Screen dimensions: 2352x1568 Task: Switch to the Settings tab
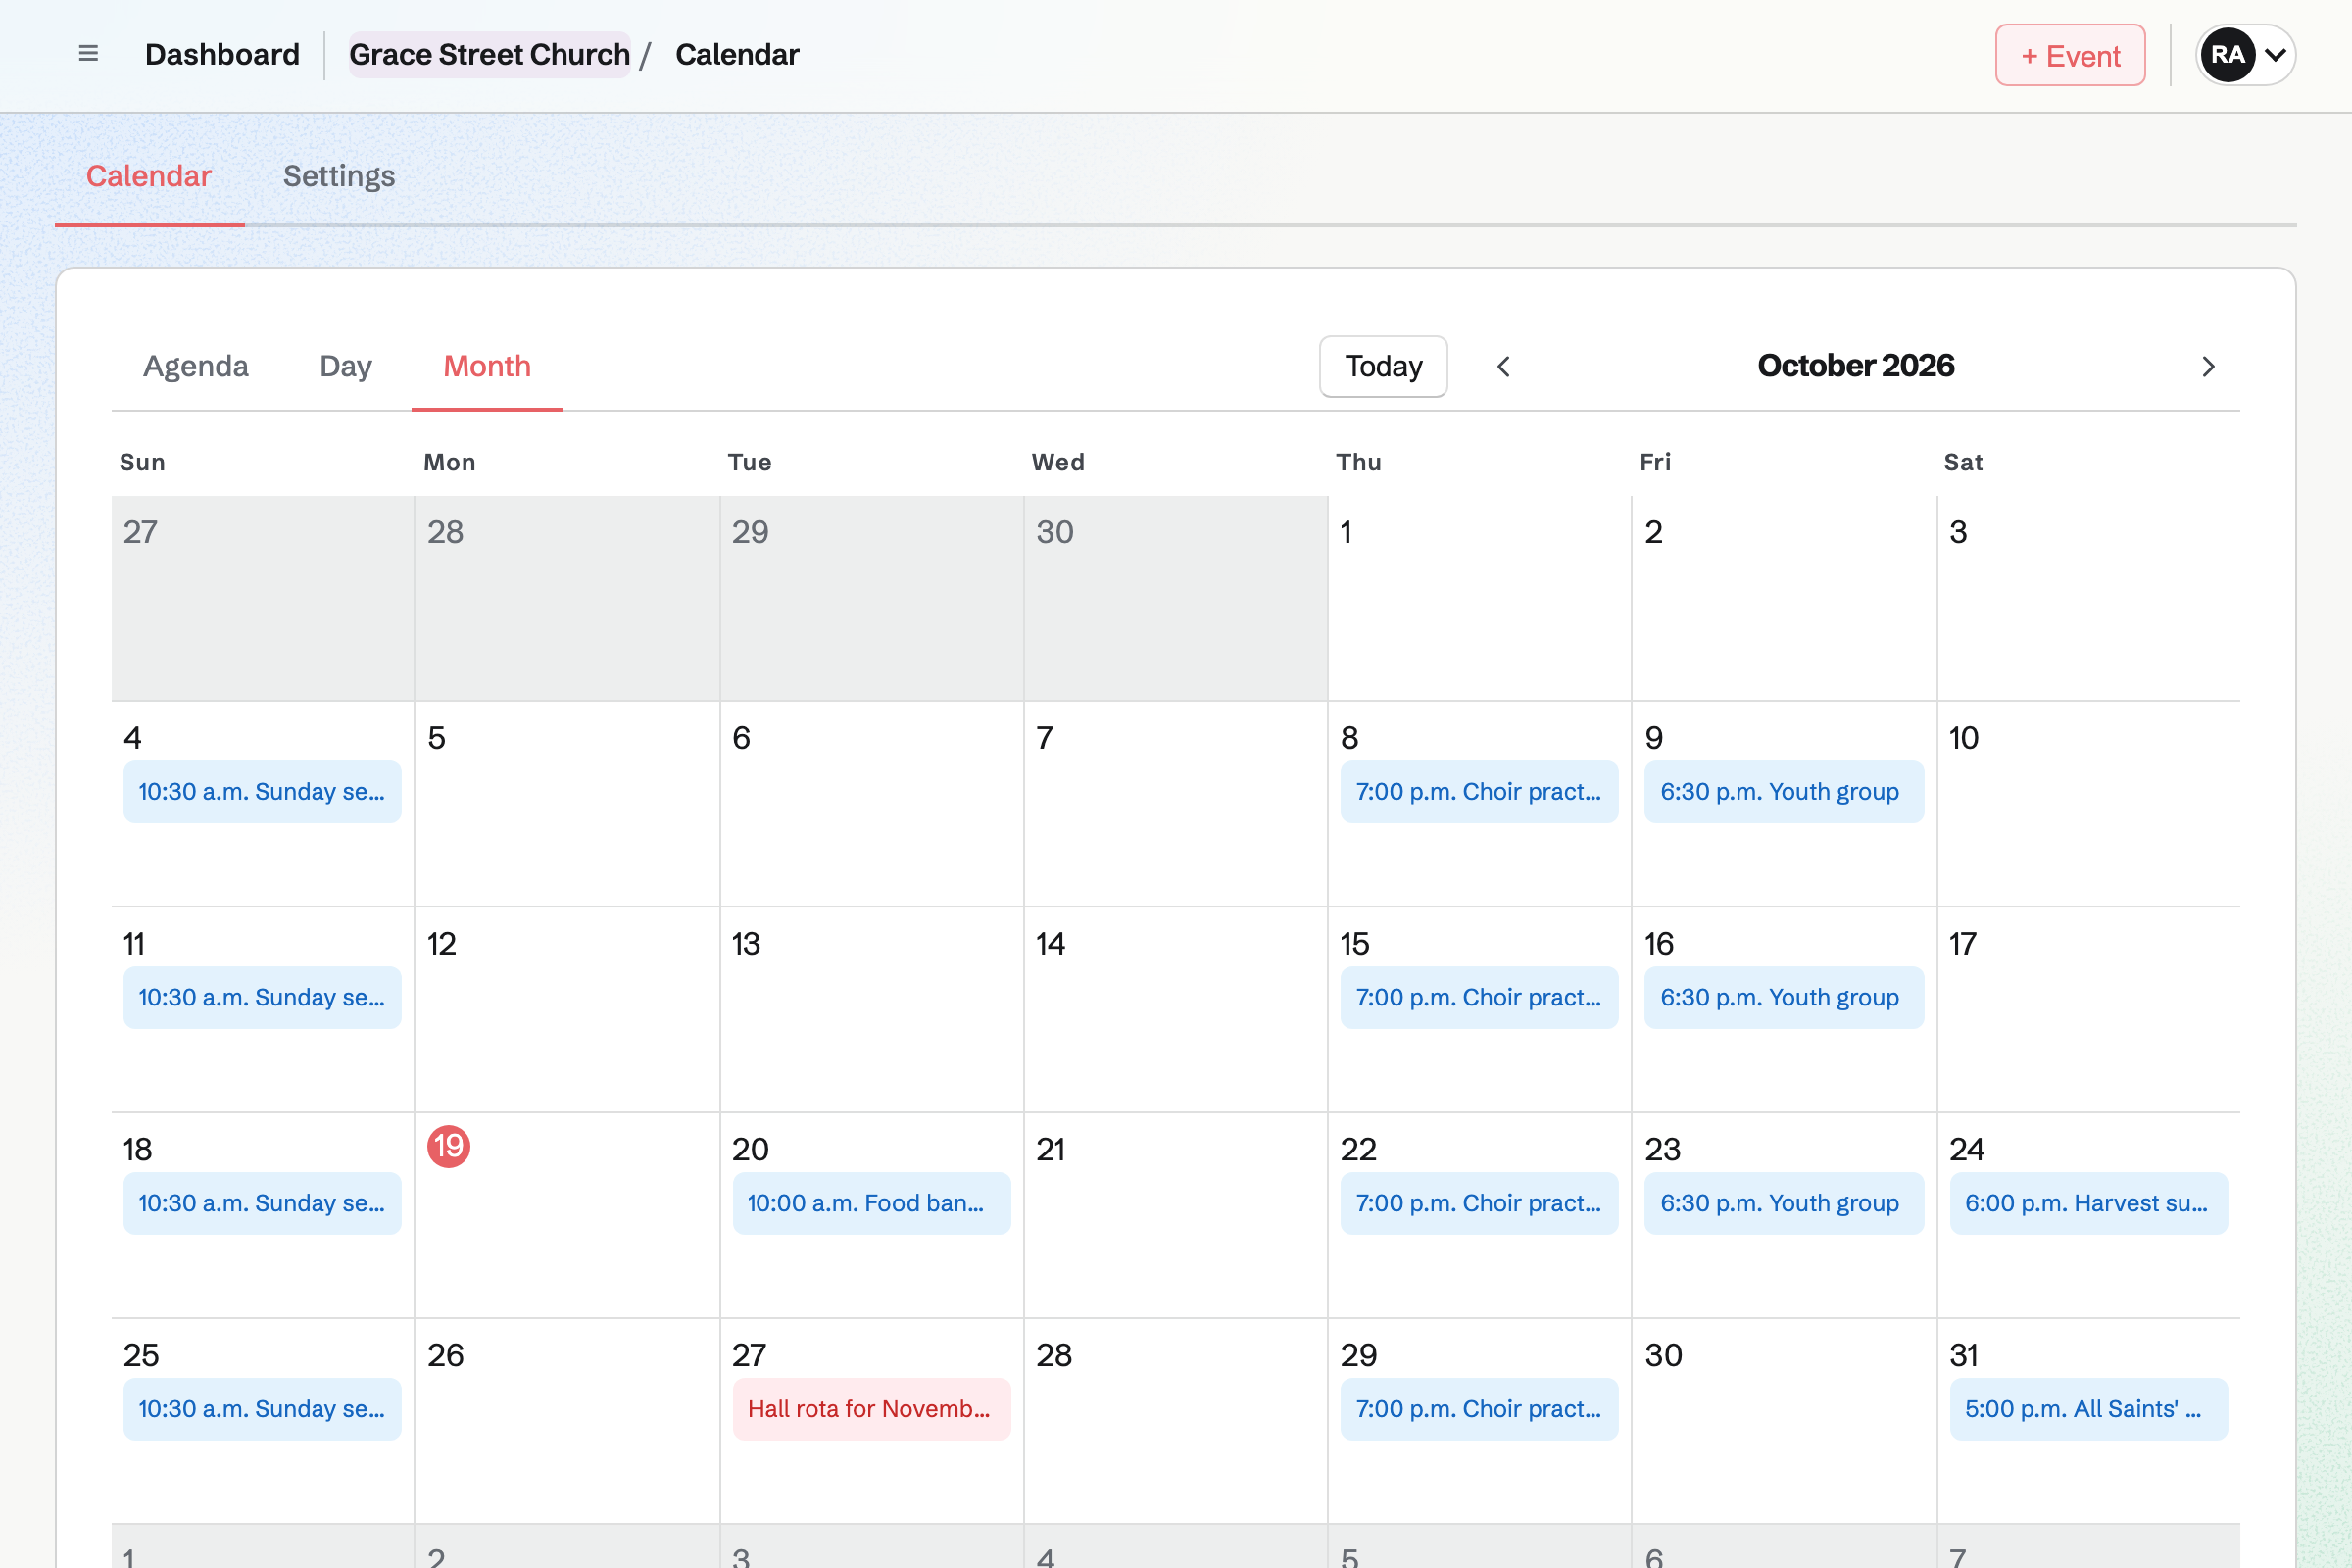(339, 176)
